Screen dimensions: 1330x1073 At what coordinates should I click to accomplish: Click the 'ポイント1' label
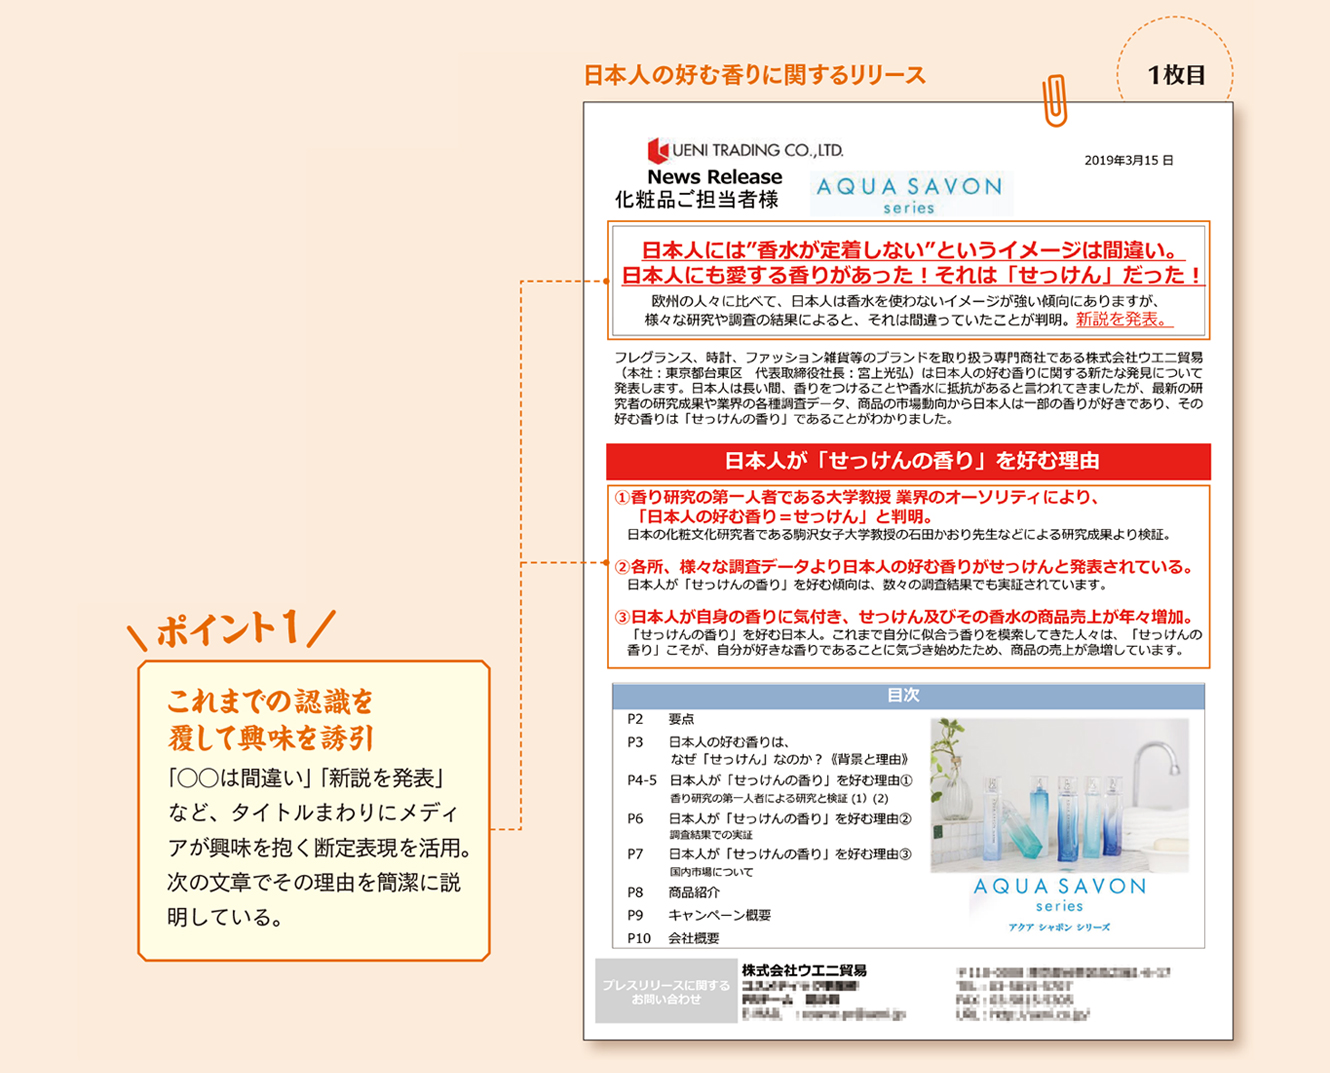231,629
